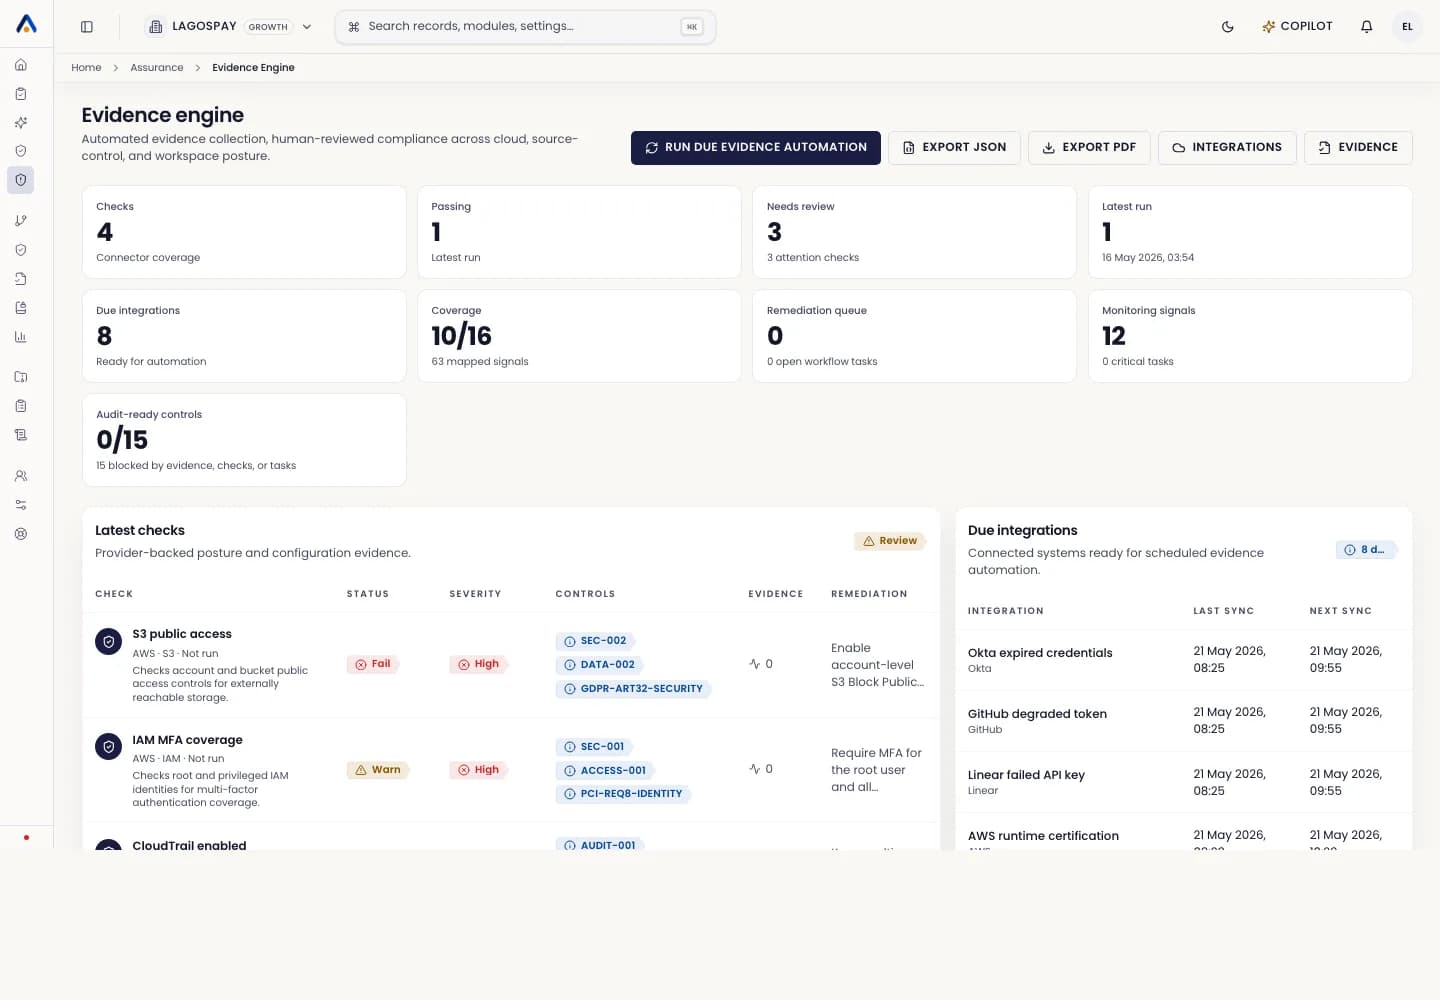
Task: Open the Integrations button
Action: pyautogui.click(x=1227, y=148)
